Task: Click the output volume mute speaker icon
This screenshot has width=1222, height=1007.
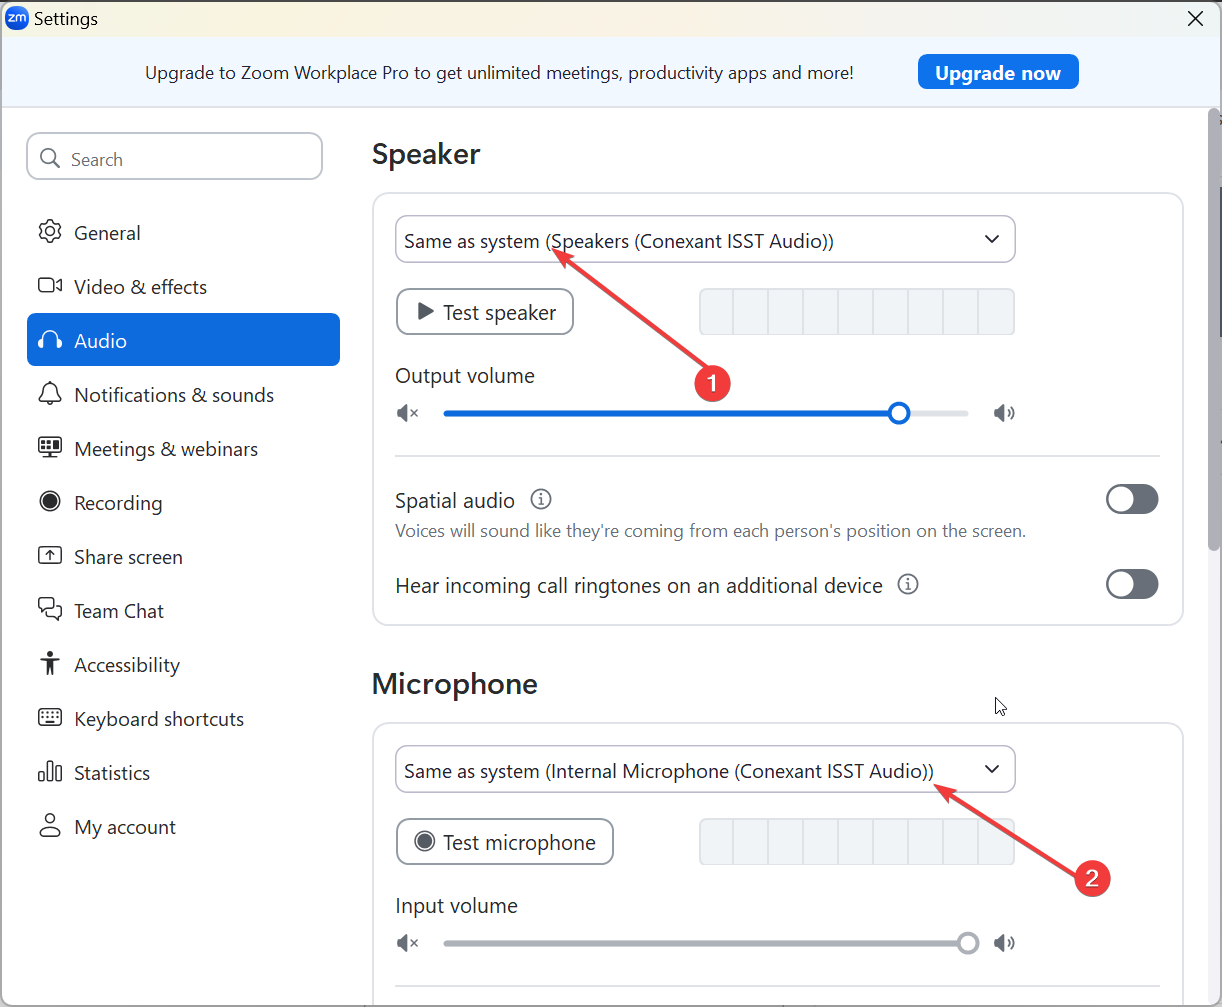Action: coord(408,413)
